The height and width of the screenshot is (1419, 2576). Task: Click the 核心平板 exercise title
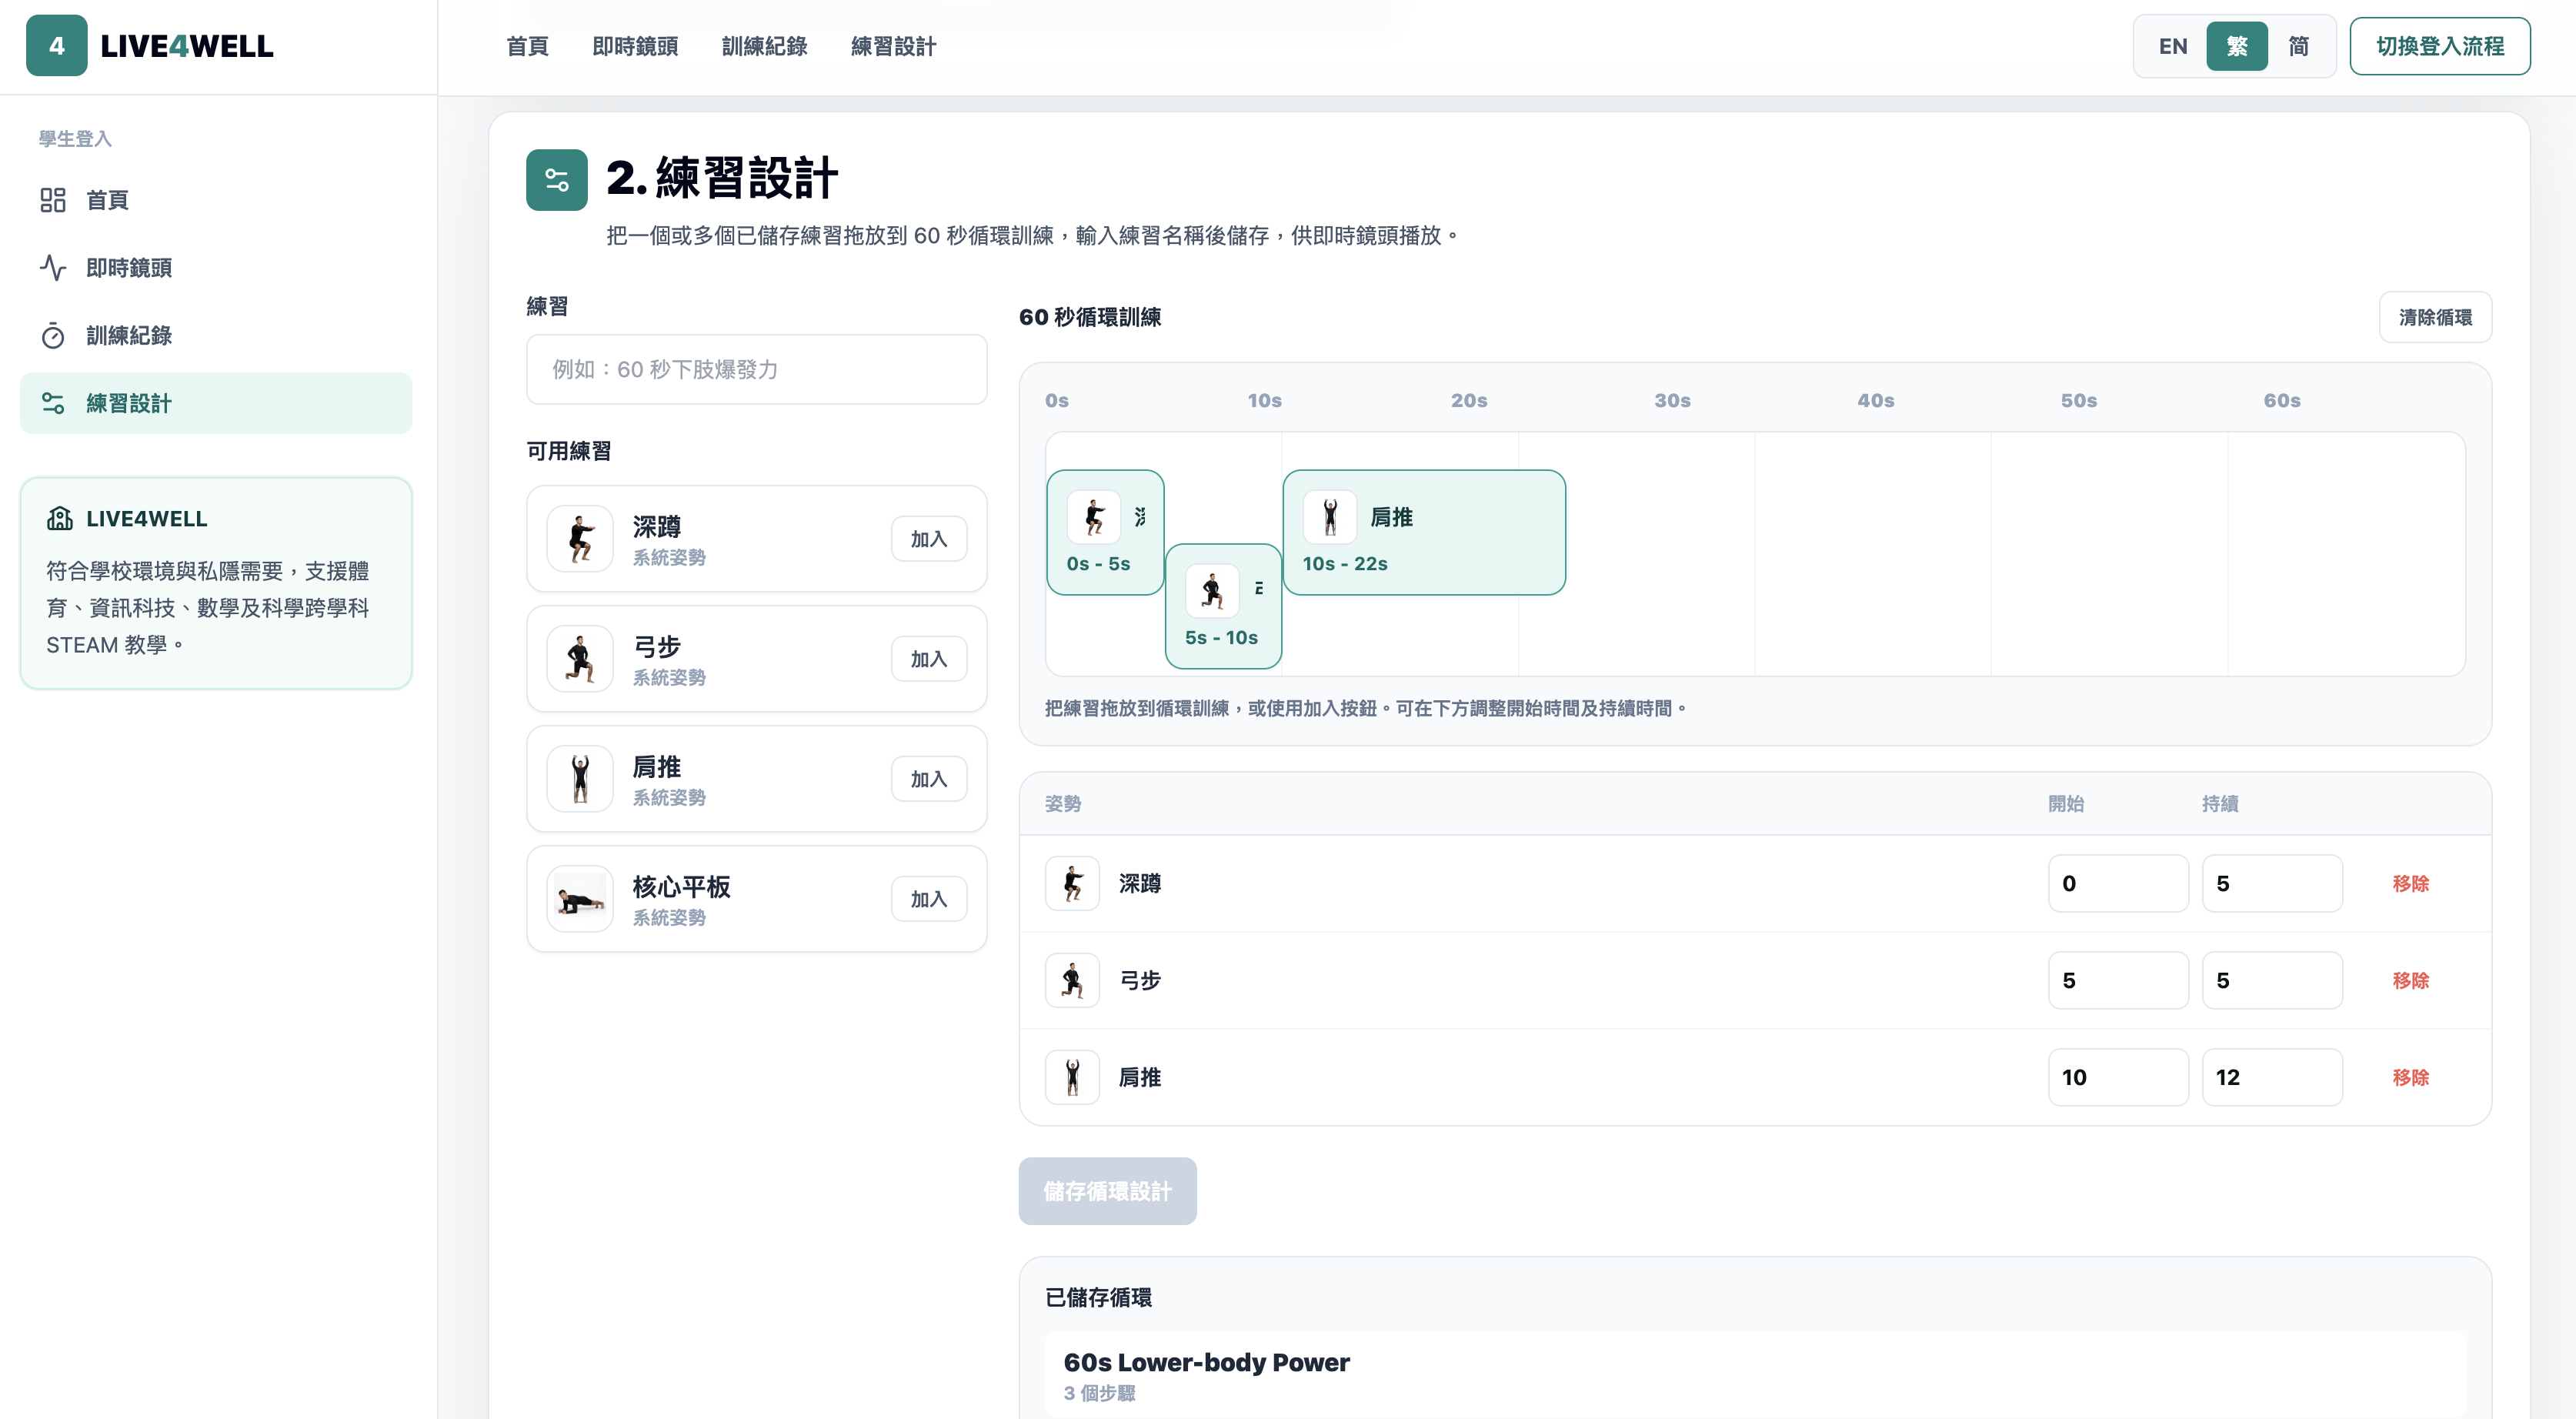click(x=681, y=887)
